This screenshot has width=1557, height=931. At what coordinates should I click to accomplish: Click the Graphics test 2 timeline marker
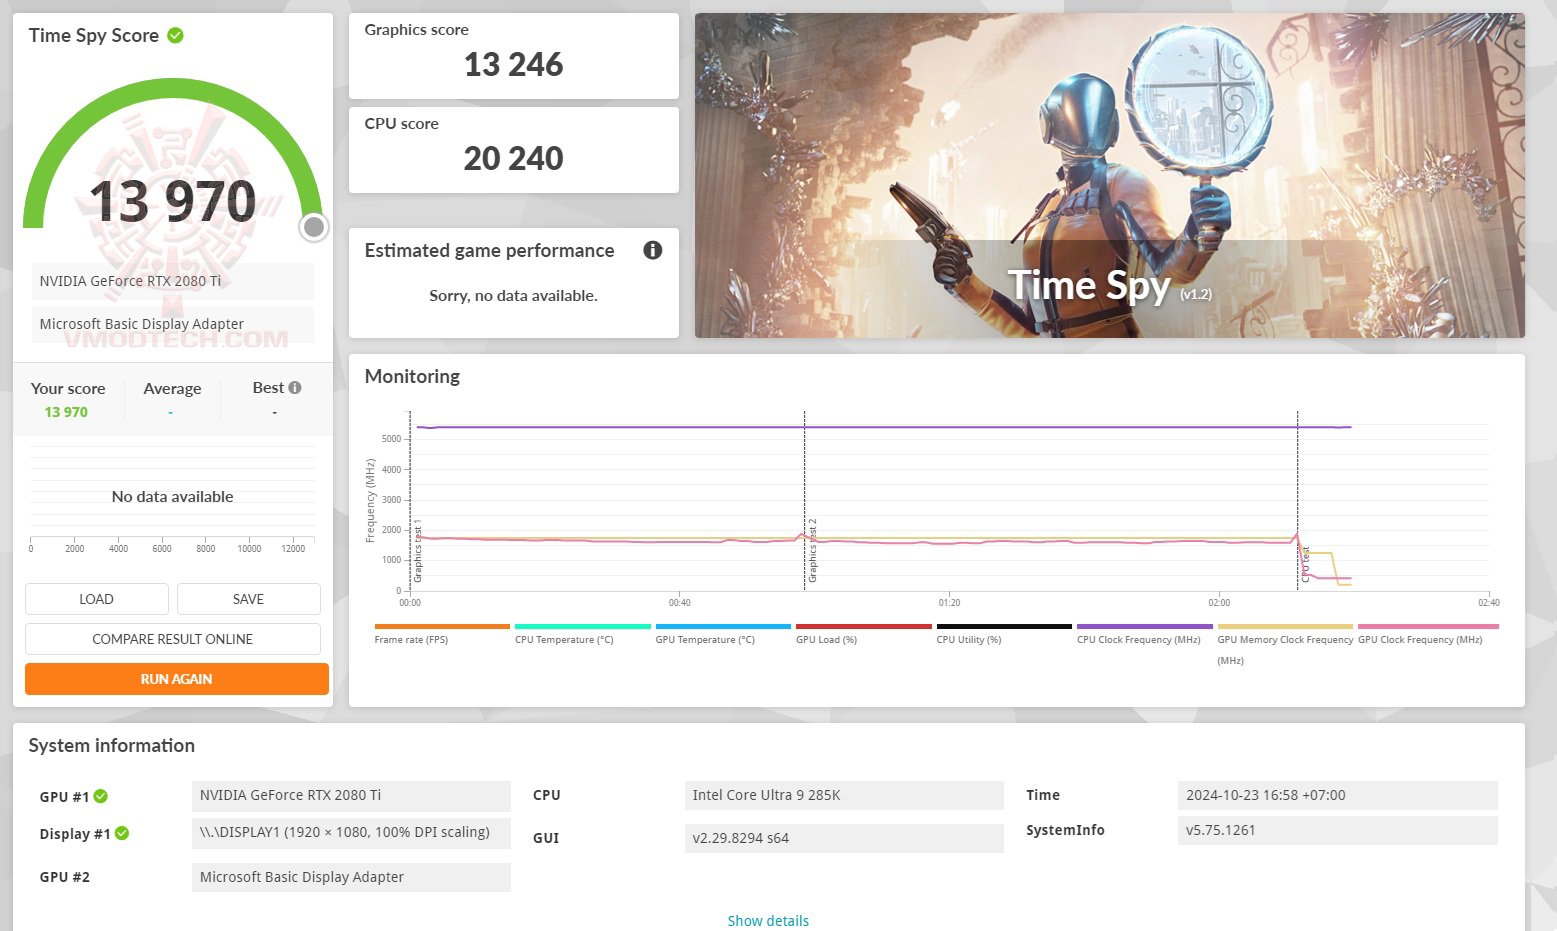[x=813, y=551]
